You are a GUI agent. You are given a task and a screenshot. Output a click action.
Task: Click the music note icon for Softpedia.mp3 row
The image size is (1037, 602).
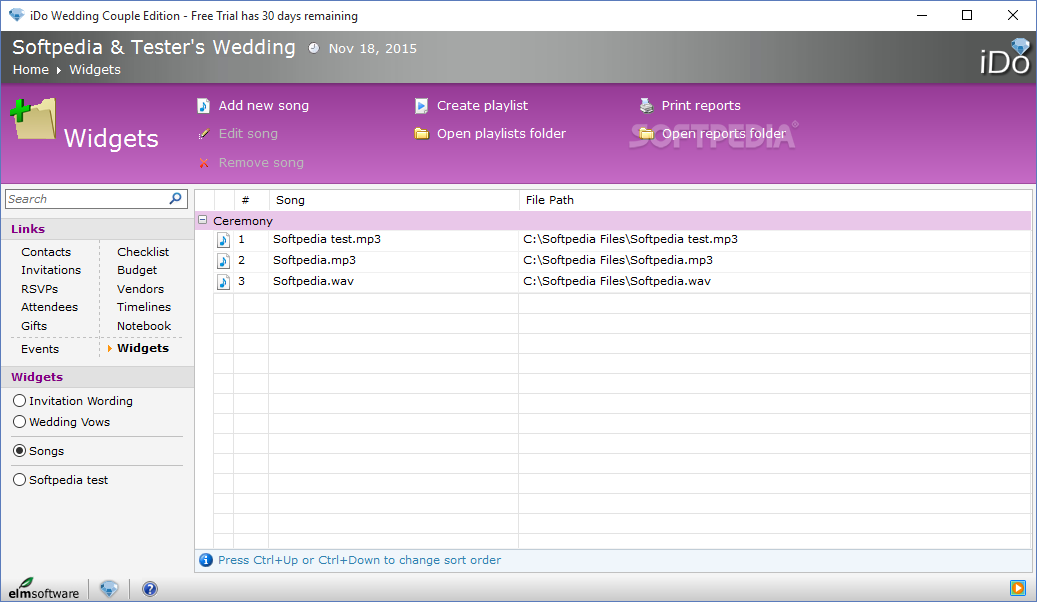pos(224,261)
